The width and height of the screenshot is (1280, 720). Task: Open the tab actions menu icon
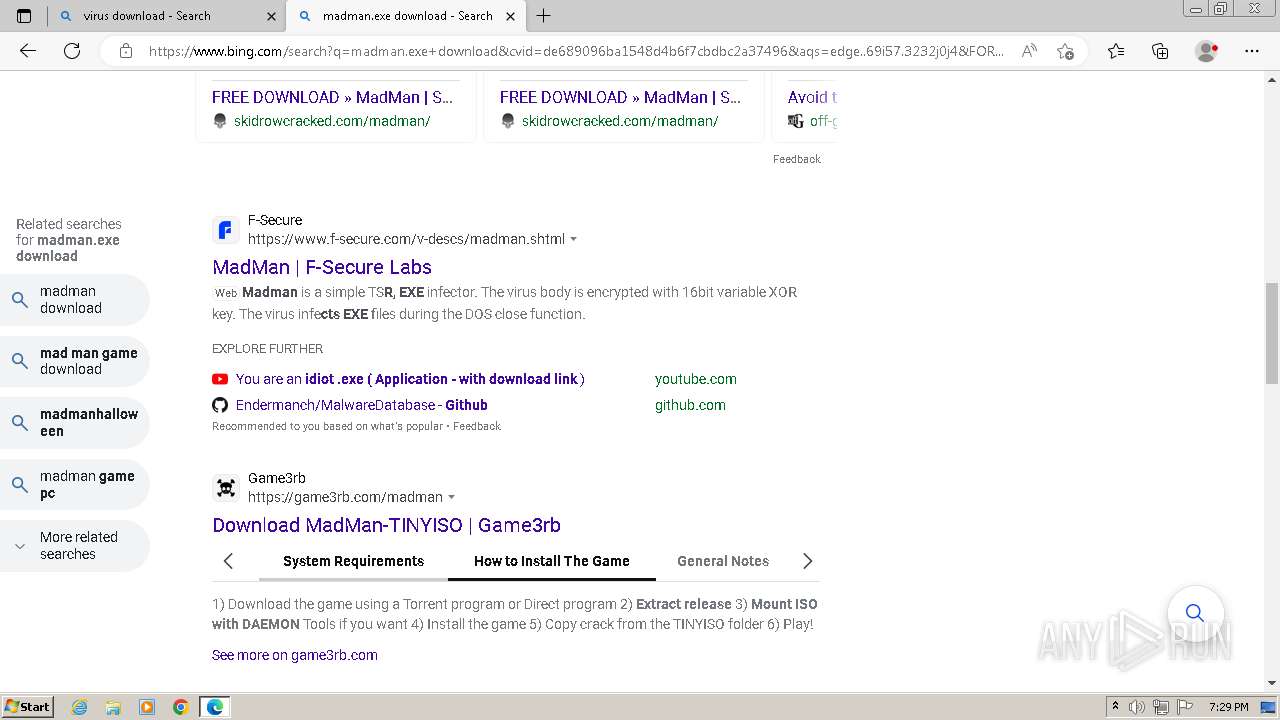[x=24, y=16]
